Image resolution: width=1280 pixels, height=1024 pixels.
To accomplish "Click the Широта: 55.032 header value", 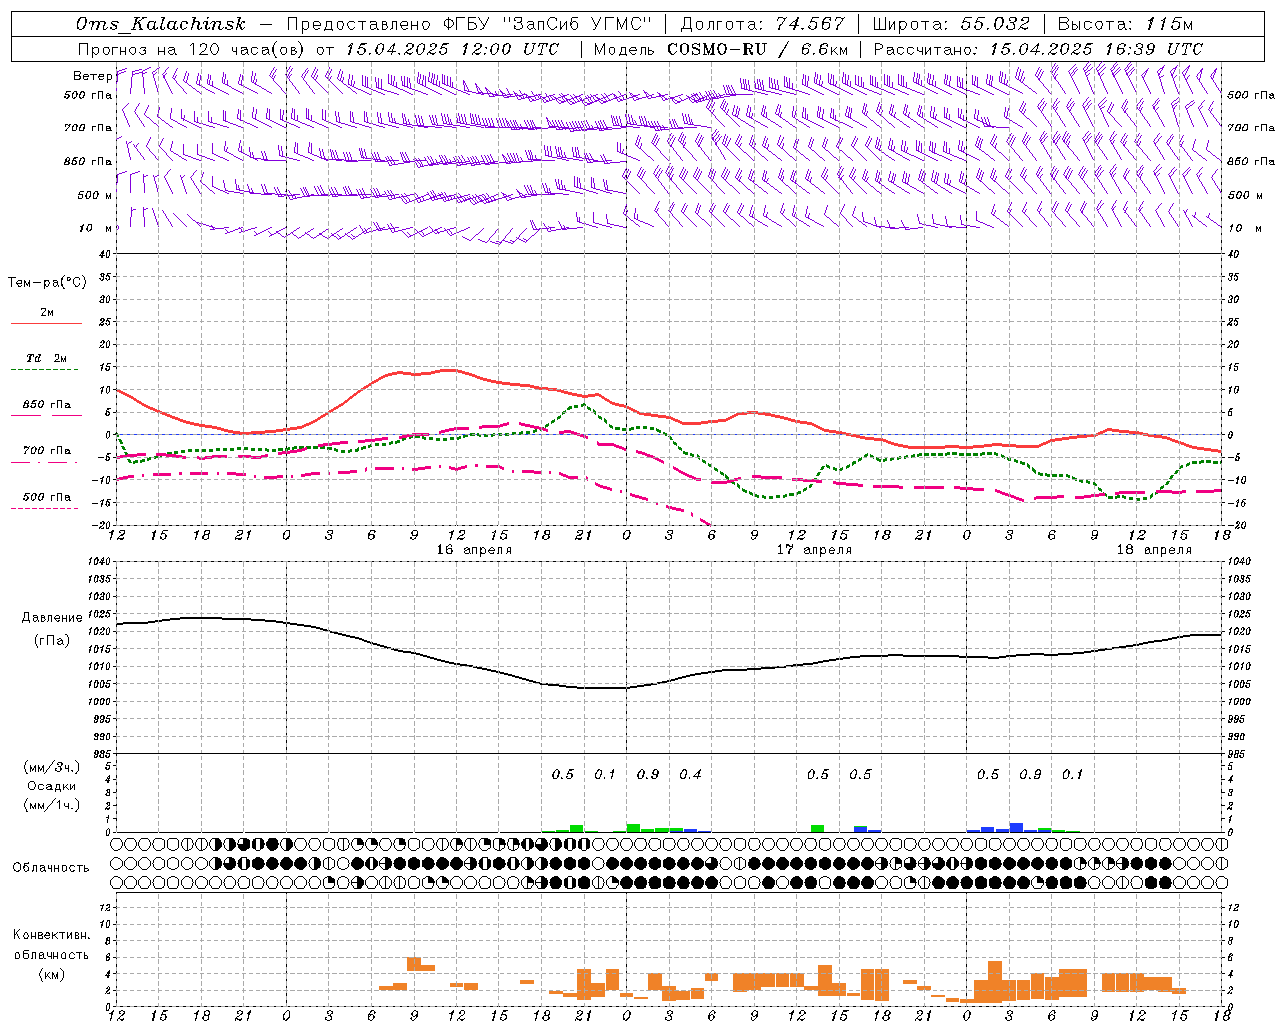I will click(x=951, y=24).
